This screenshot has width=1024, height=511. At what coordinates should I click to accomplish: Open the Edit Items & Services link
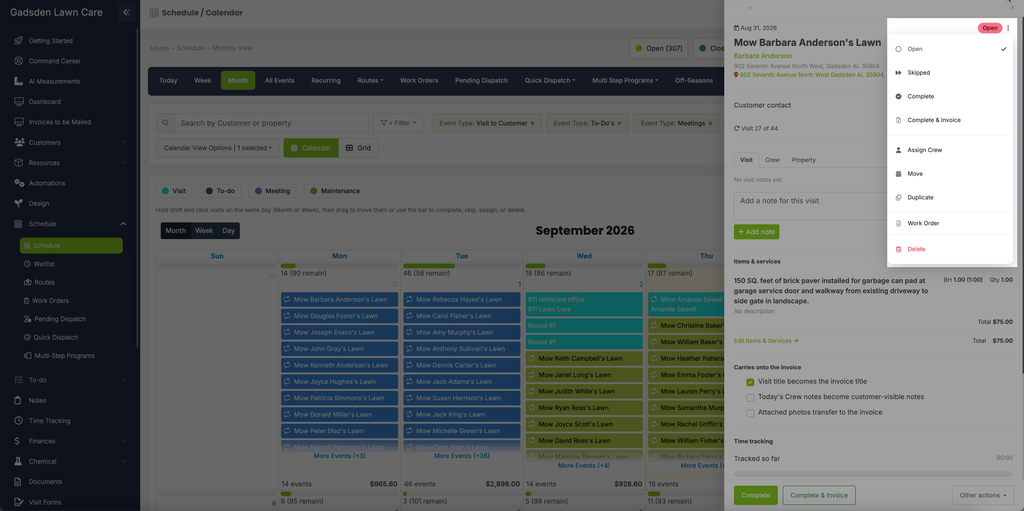766,341
